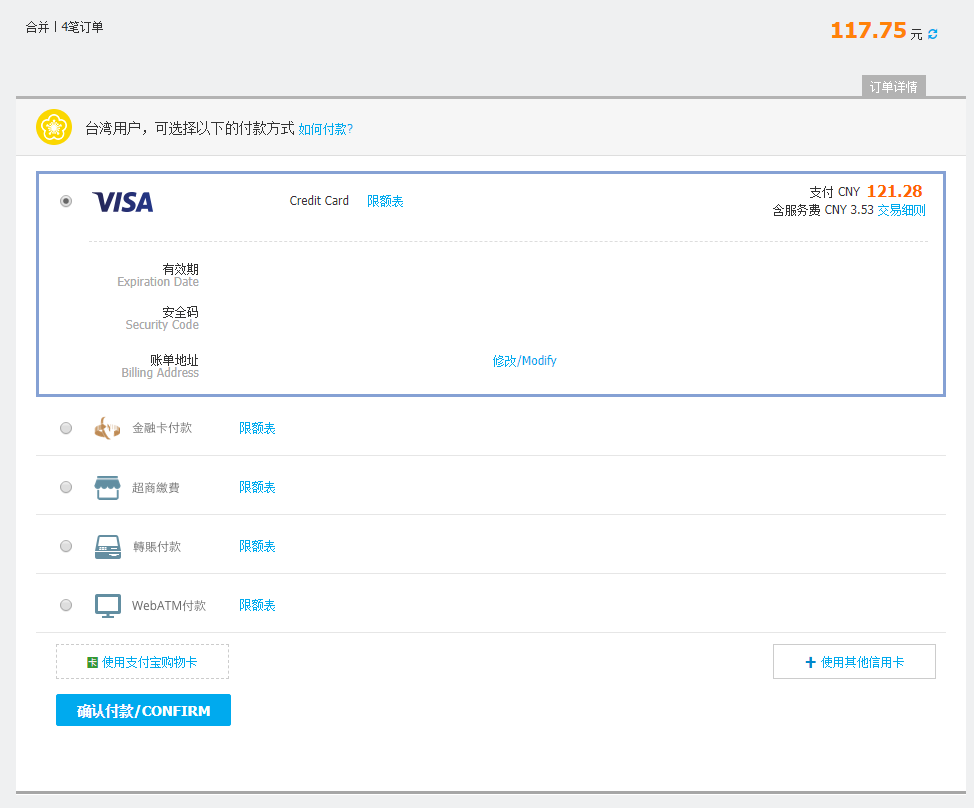This screenshot has width=974, height=808.
Task: Click the 金融卡付款 card icon
Action: tap(107, 428)
